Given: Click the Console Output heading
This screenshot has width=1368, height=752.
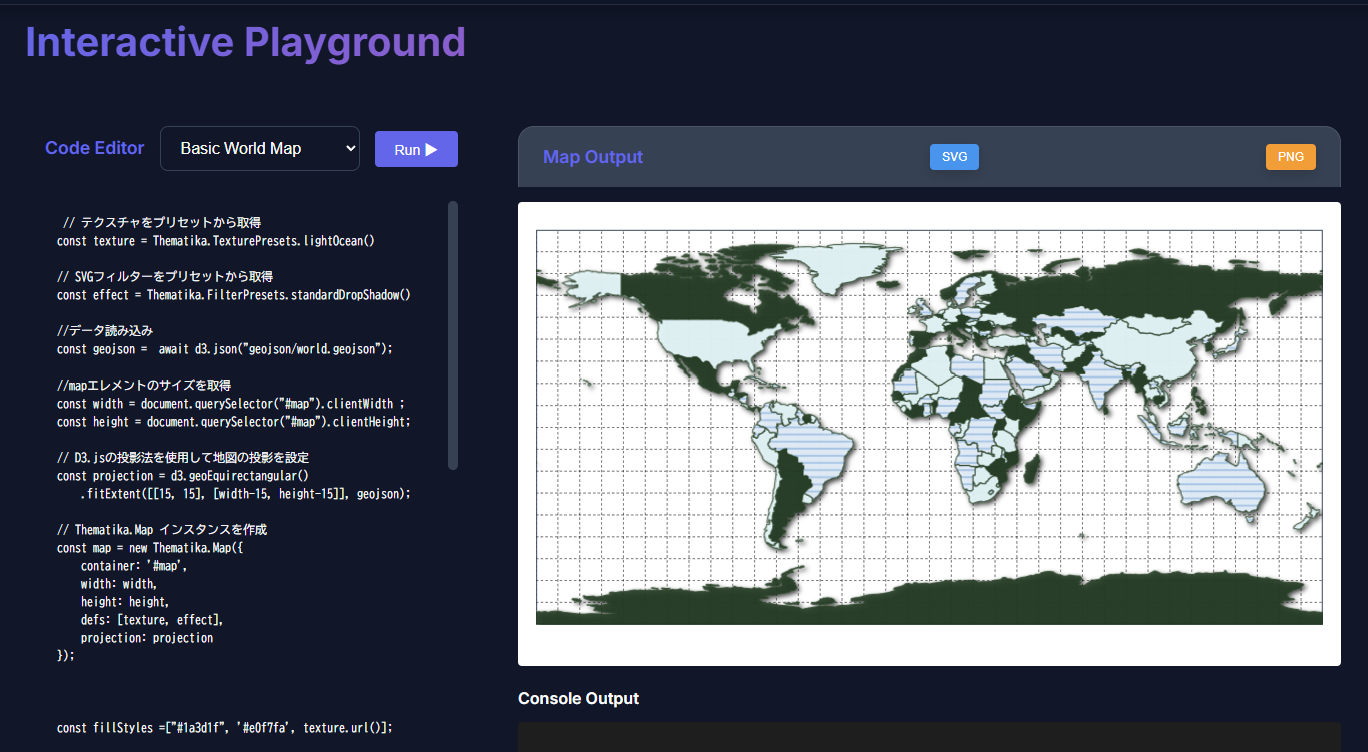Looking at the screenshot, I should [578, 698].
